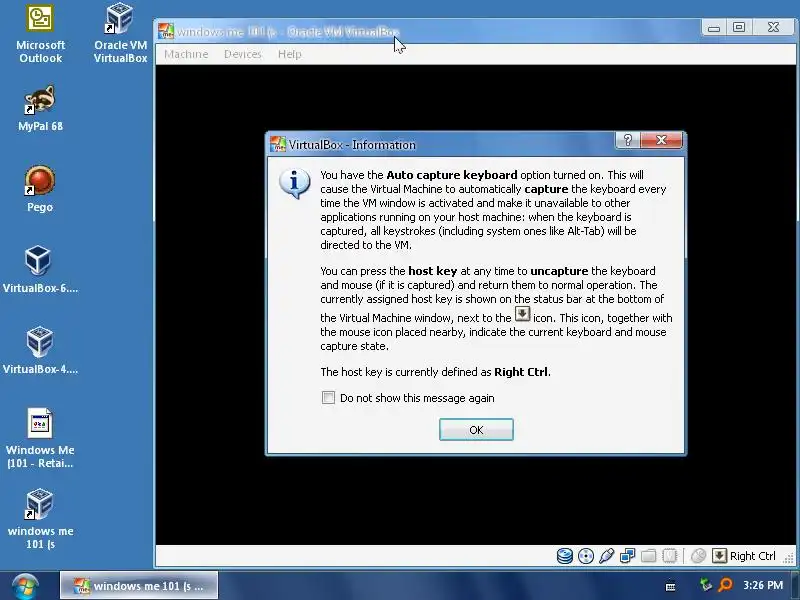Select the Pego desktop shortcut
The width and height of the screenshot is (800, 600).
pyautogui.click(x=40, y=189)
